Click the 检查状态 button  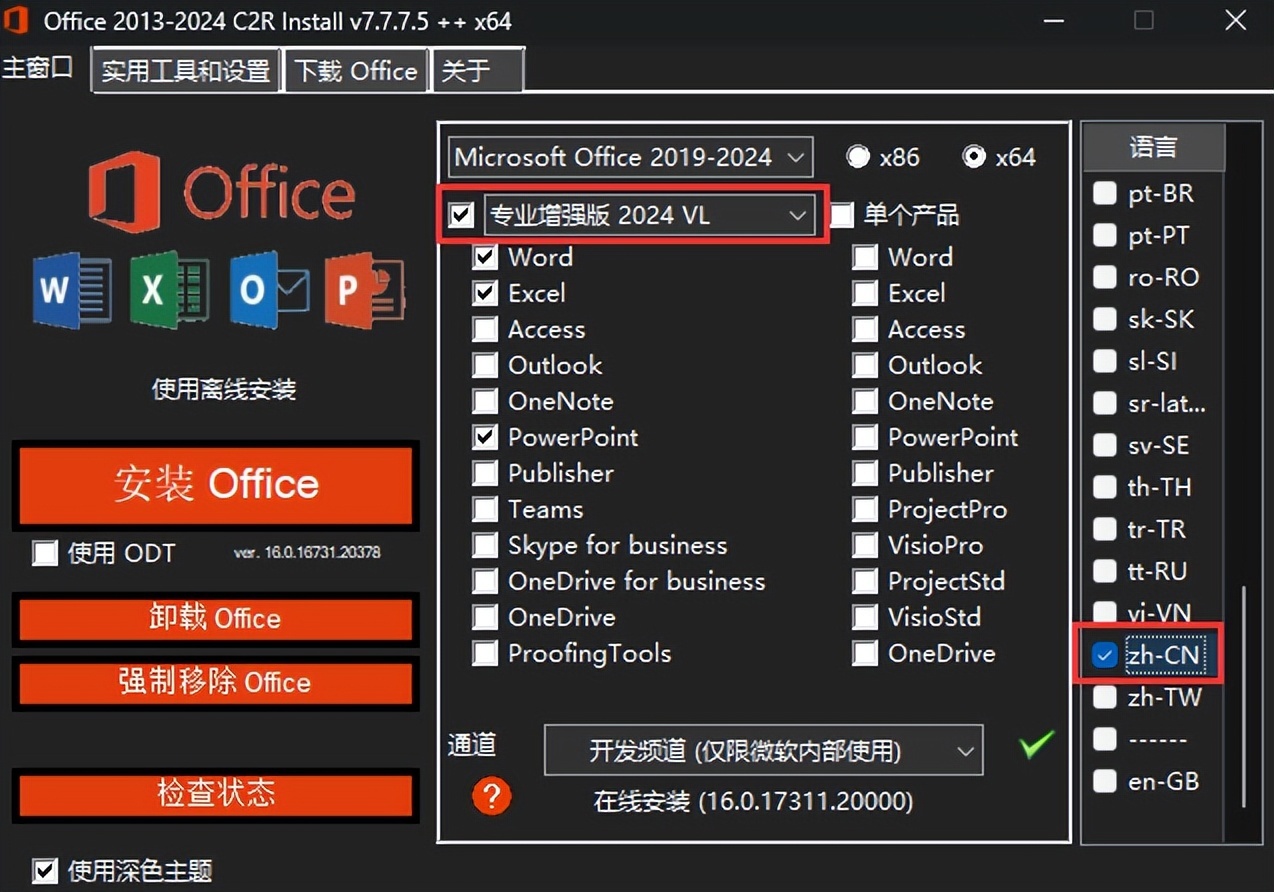click(x=216, y=794)
